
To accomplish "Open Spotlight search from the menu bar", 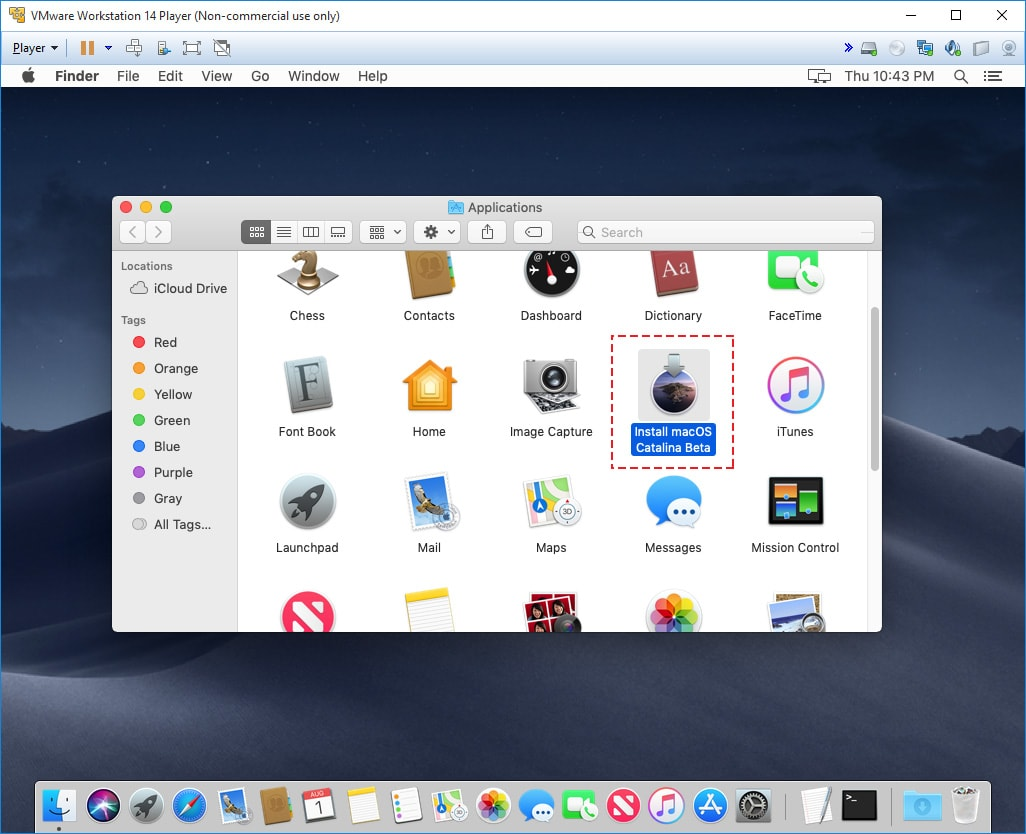I will click(960, 76).
